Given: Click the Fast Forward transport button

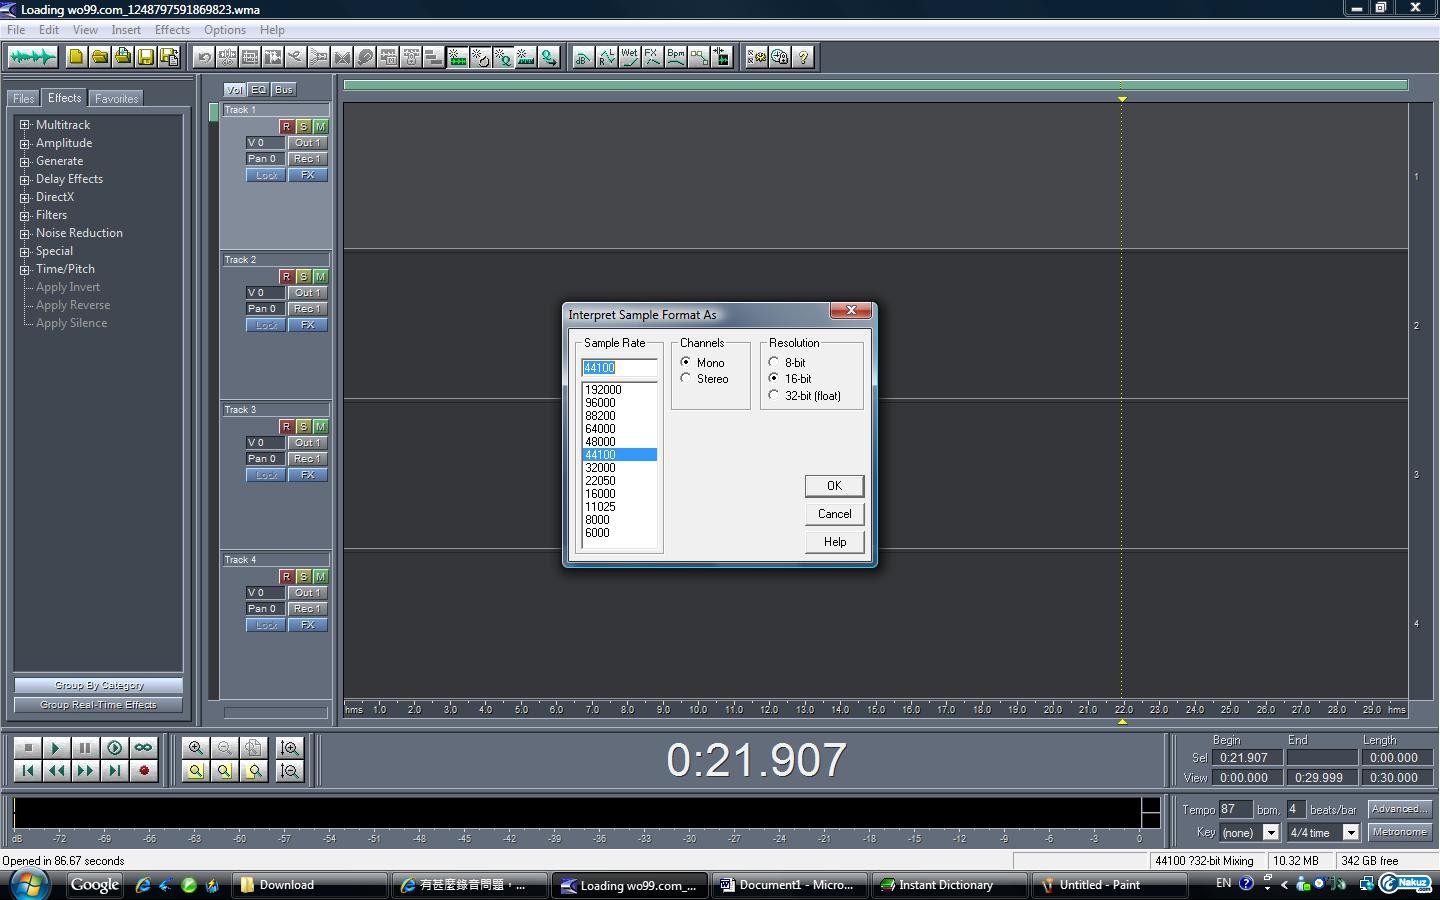Looking at the screenshot, I should pos(85,770).
